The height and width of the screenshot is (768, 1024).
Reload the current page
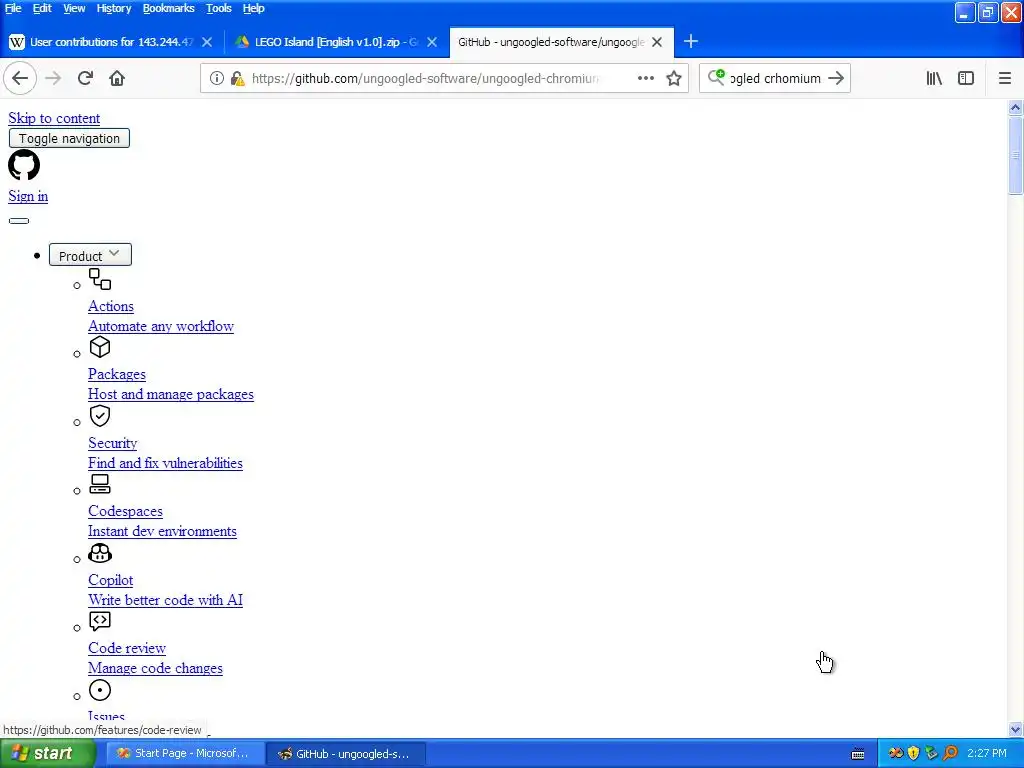pos(85,78)
